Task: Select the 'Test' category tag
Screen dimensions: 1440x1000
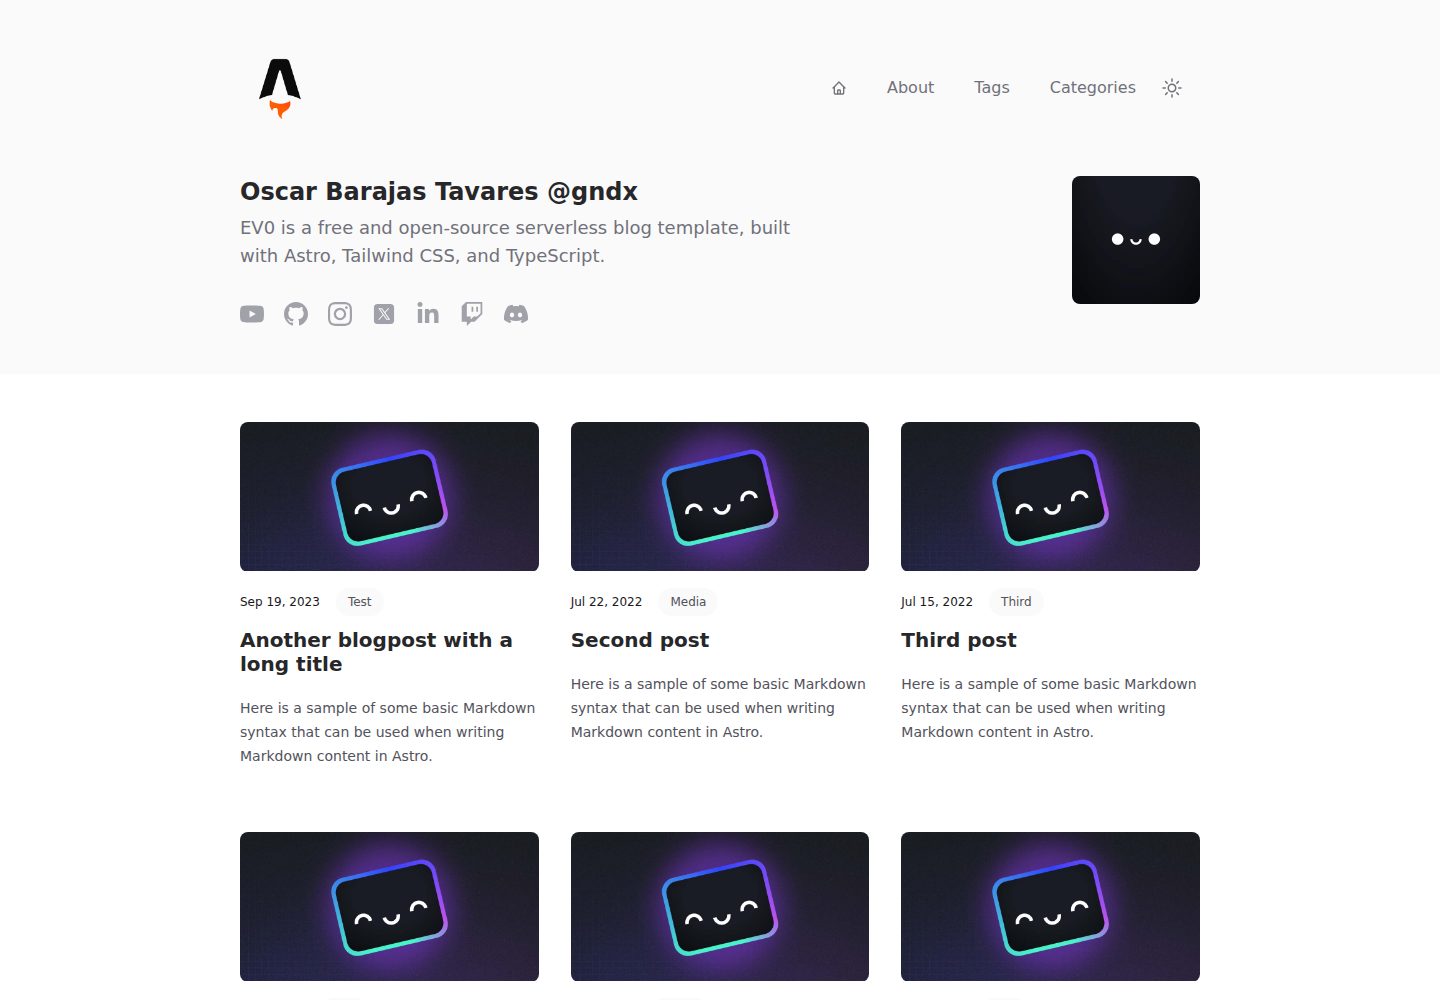Action: tap(359, 602)
